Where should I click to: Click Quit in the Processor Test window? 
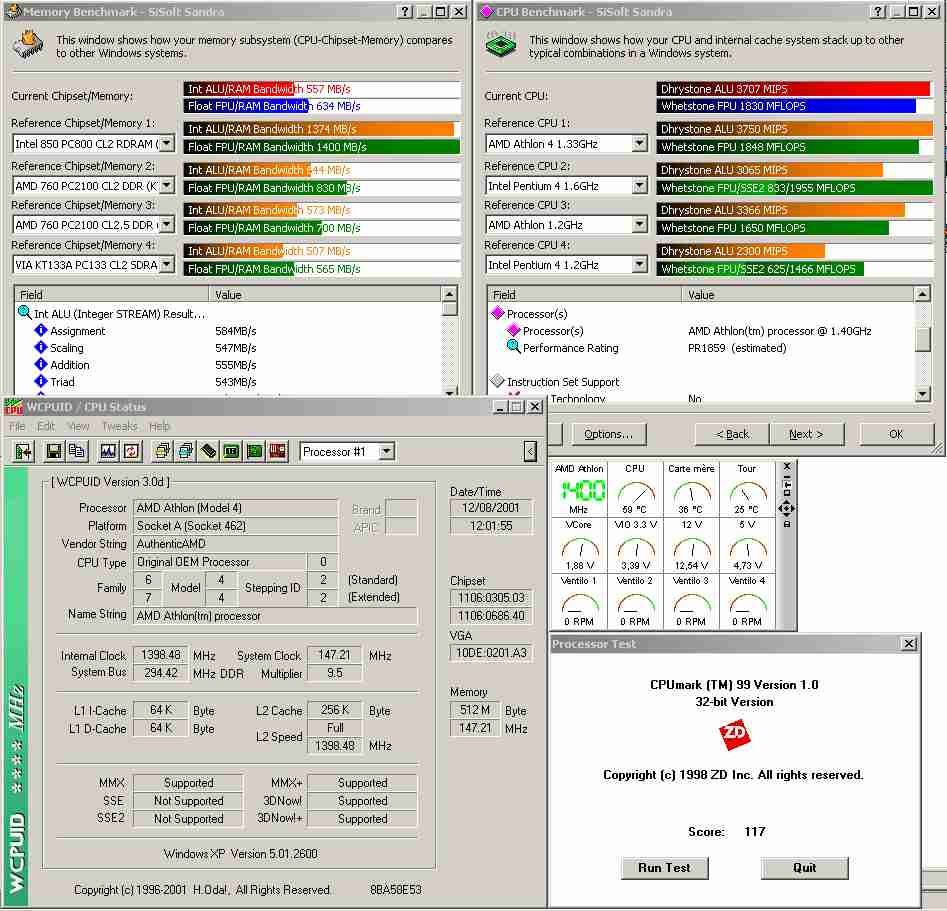804,868
